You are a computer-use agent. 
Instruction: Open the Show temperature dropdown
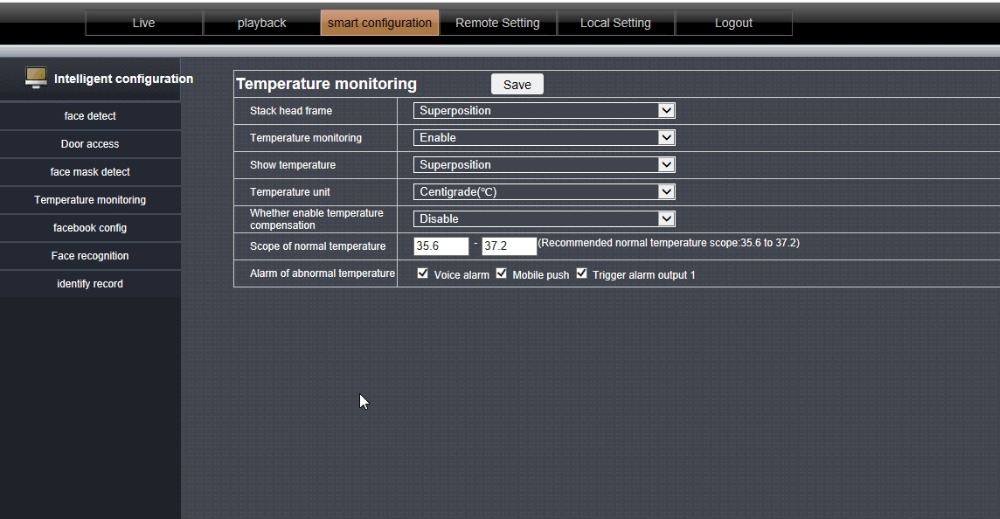click(x=544, y=164)
